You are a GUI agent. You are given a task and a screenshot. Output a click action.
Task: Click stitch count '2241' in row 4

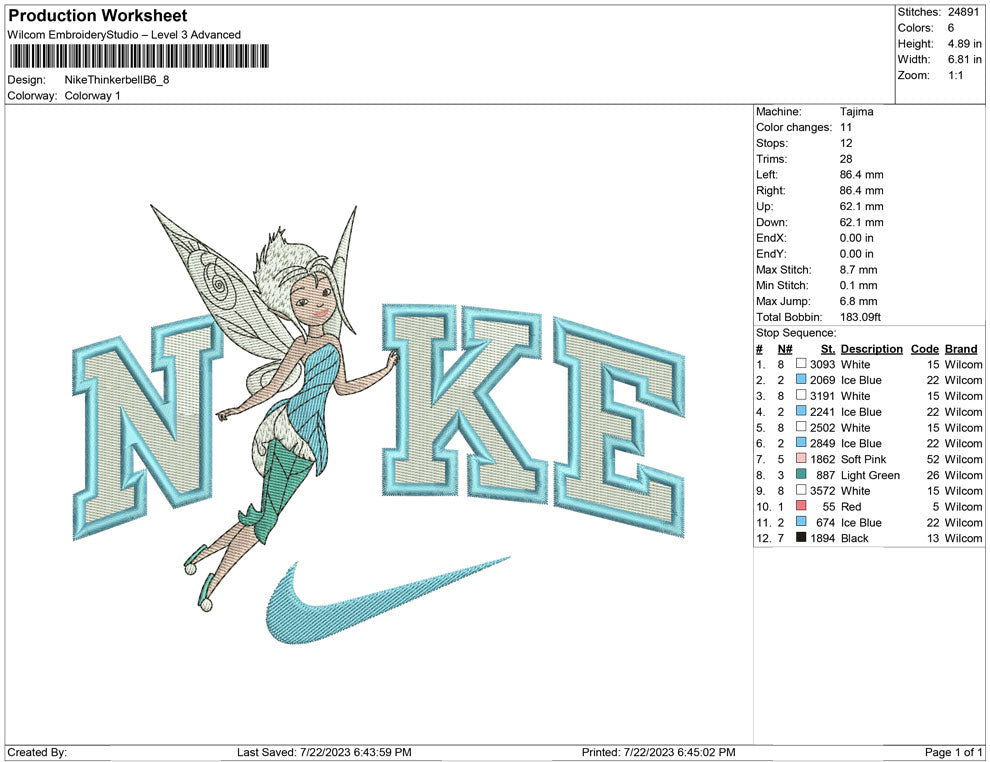(x=823, y=412)
